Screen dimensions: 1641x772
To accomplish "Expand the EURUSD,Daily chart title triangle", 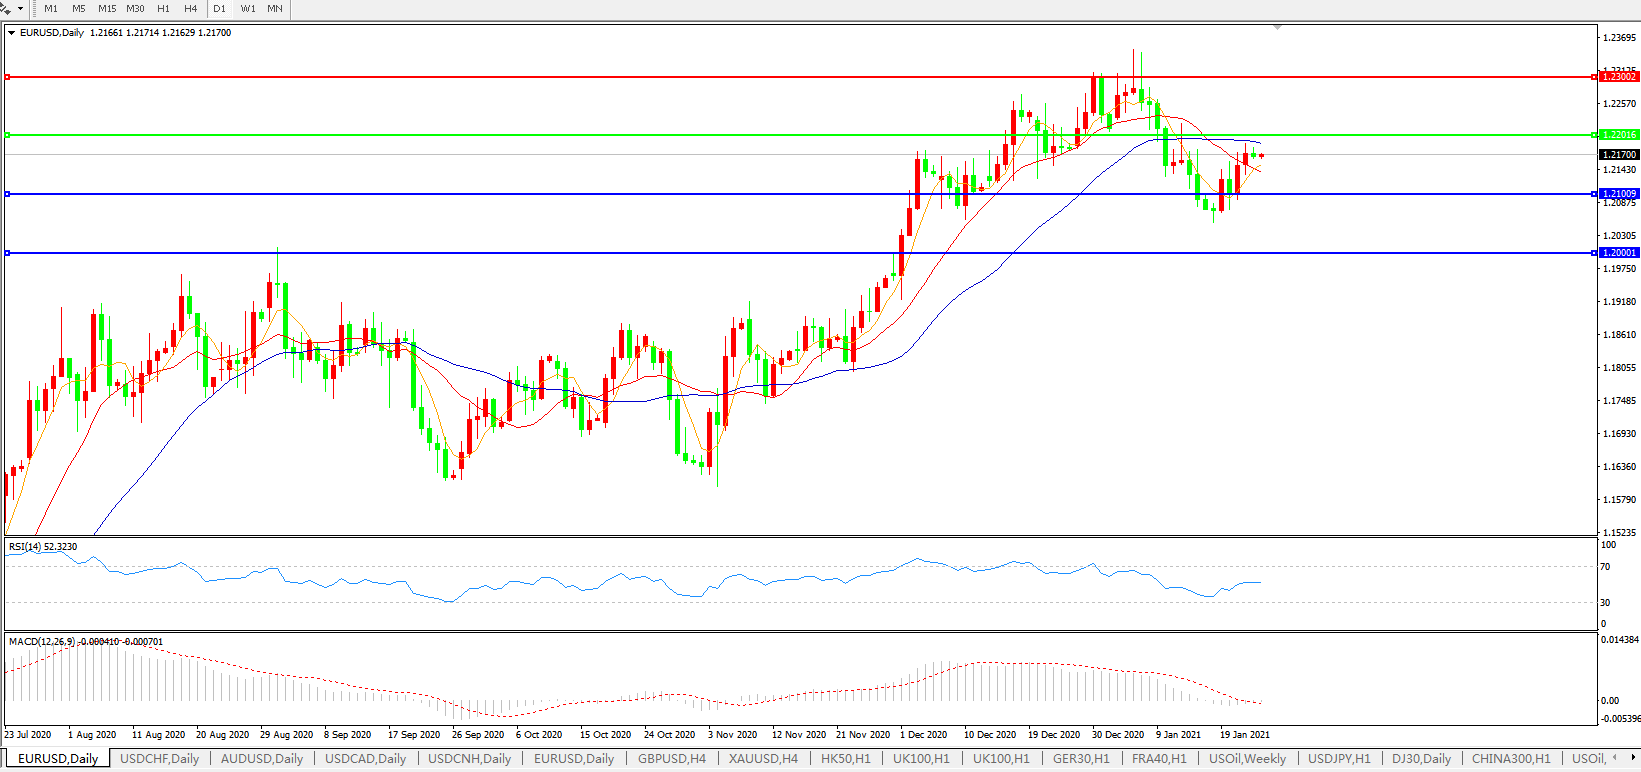I will (12, 33).
